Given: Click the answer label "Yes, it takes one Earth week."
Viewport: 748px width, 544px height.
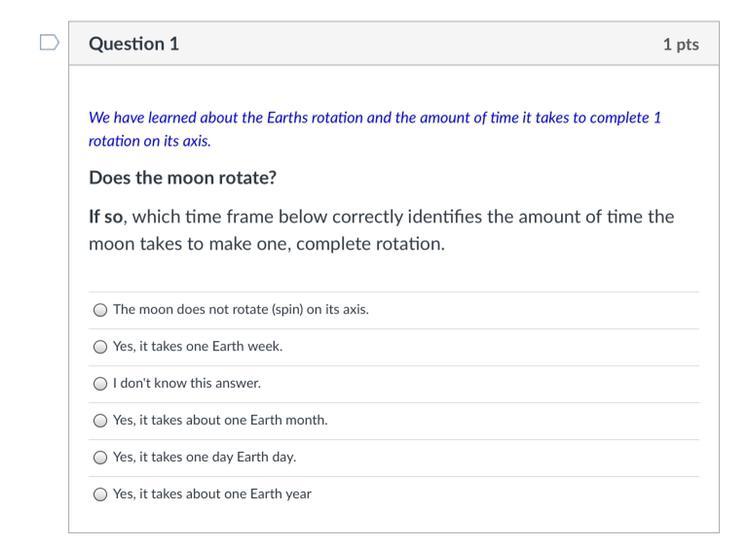Looking at the screenshot, I should click(x=198, y=347).
